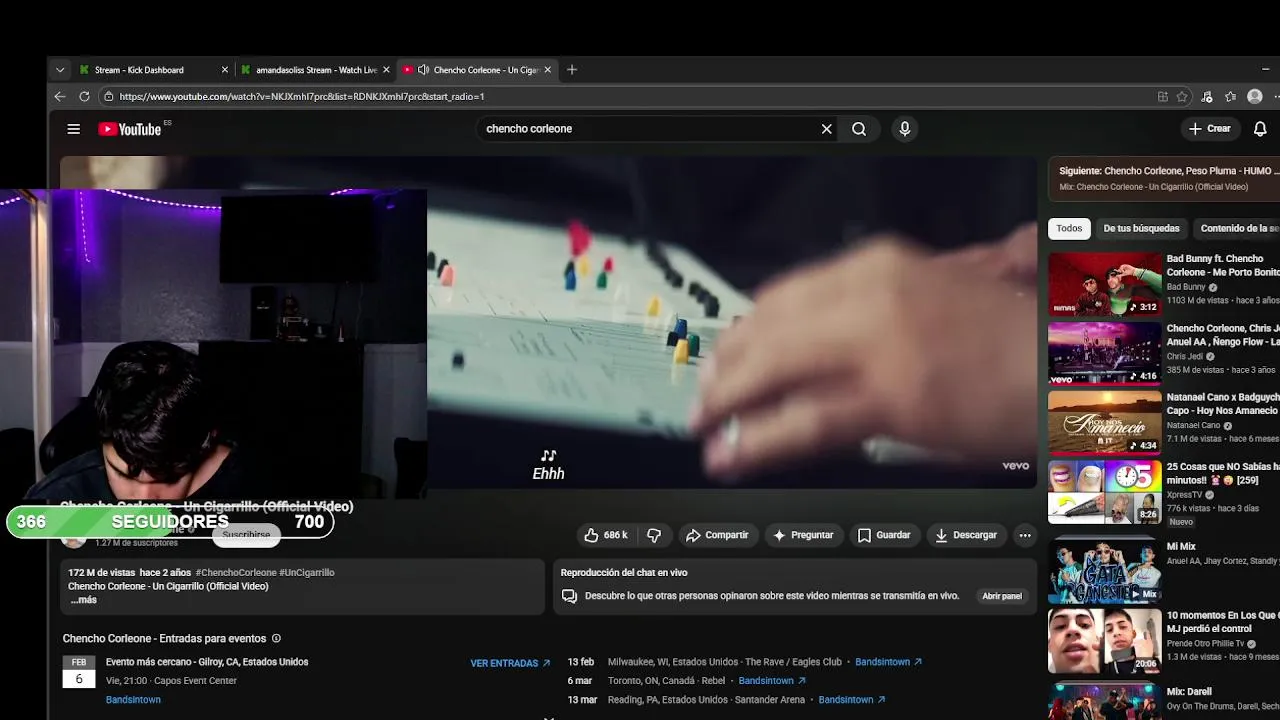
Task: Select the De tus búsquedas chip
Action: [1141, 228]
